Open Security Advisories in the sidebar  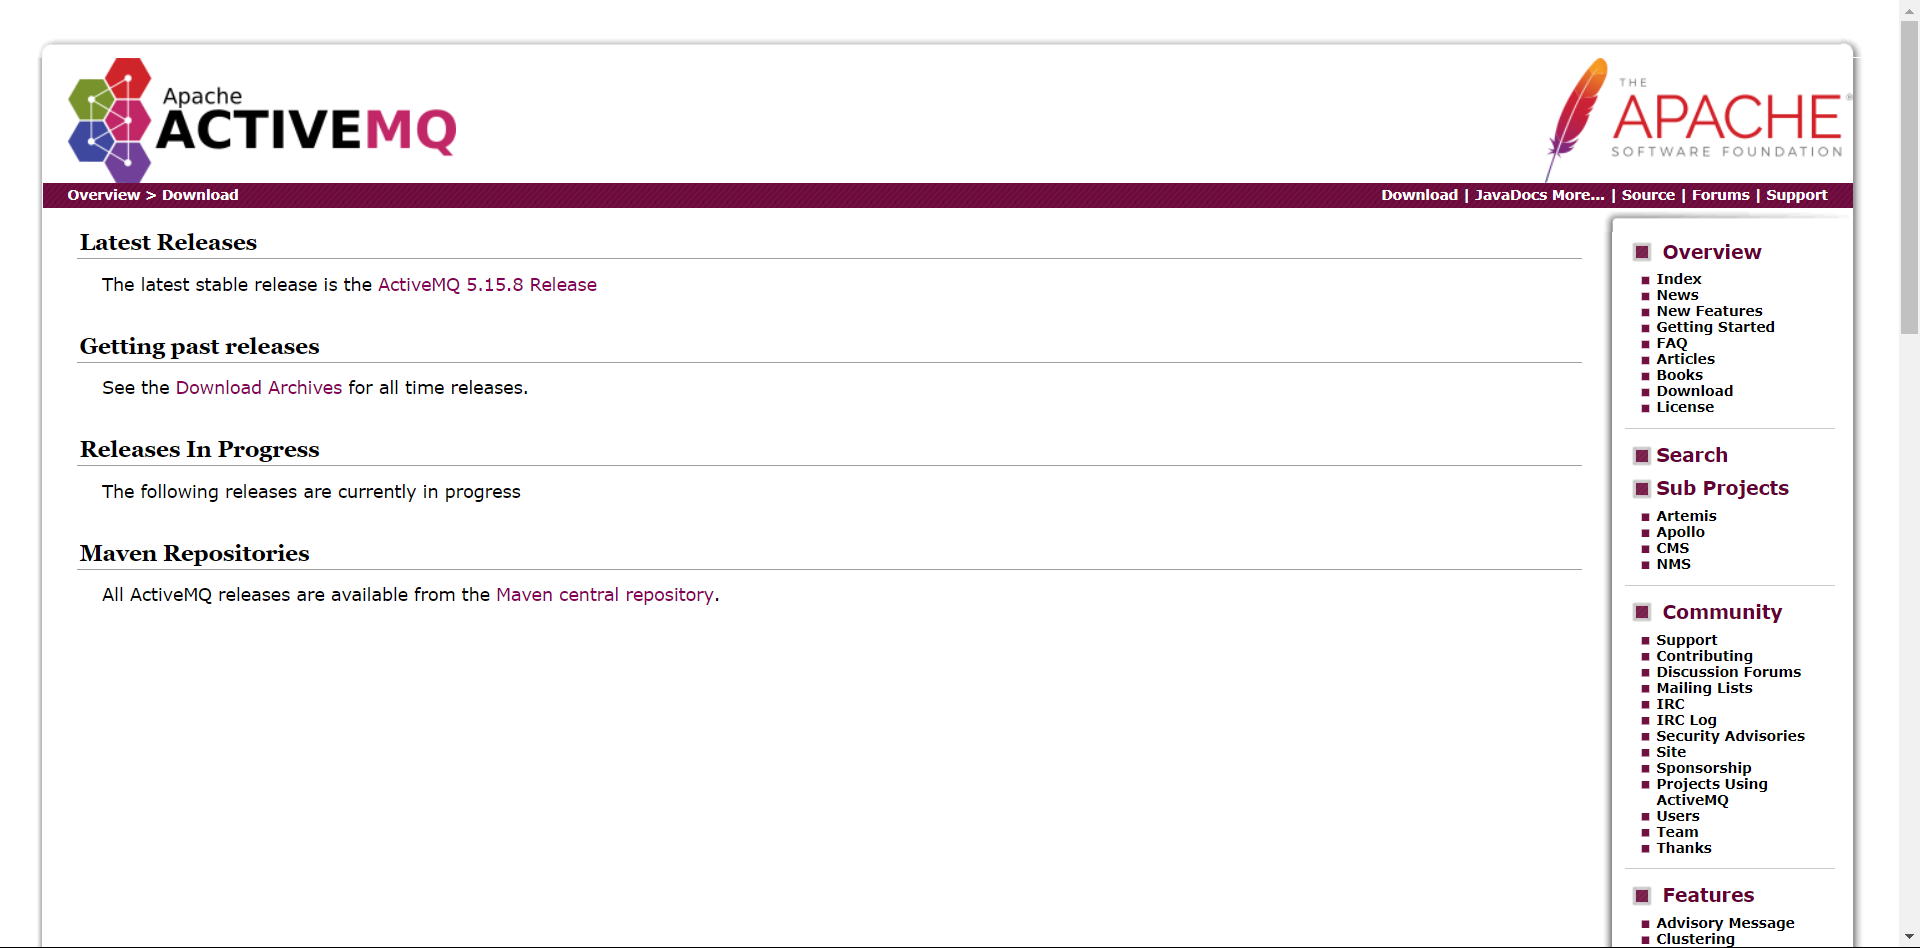click(x=1730, y=736)
